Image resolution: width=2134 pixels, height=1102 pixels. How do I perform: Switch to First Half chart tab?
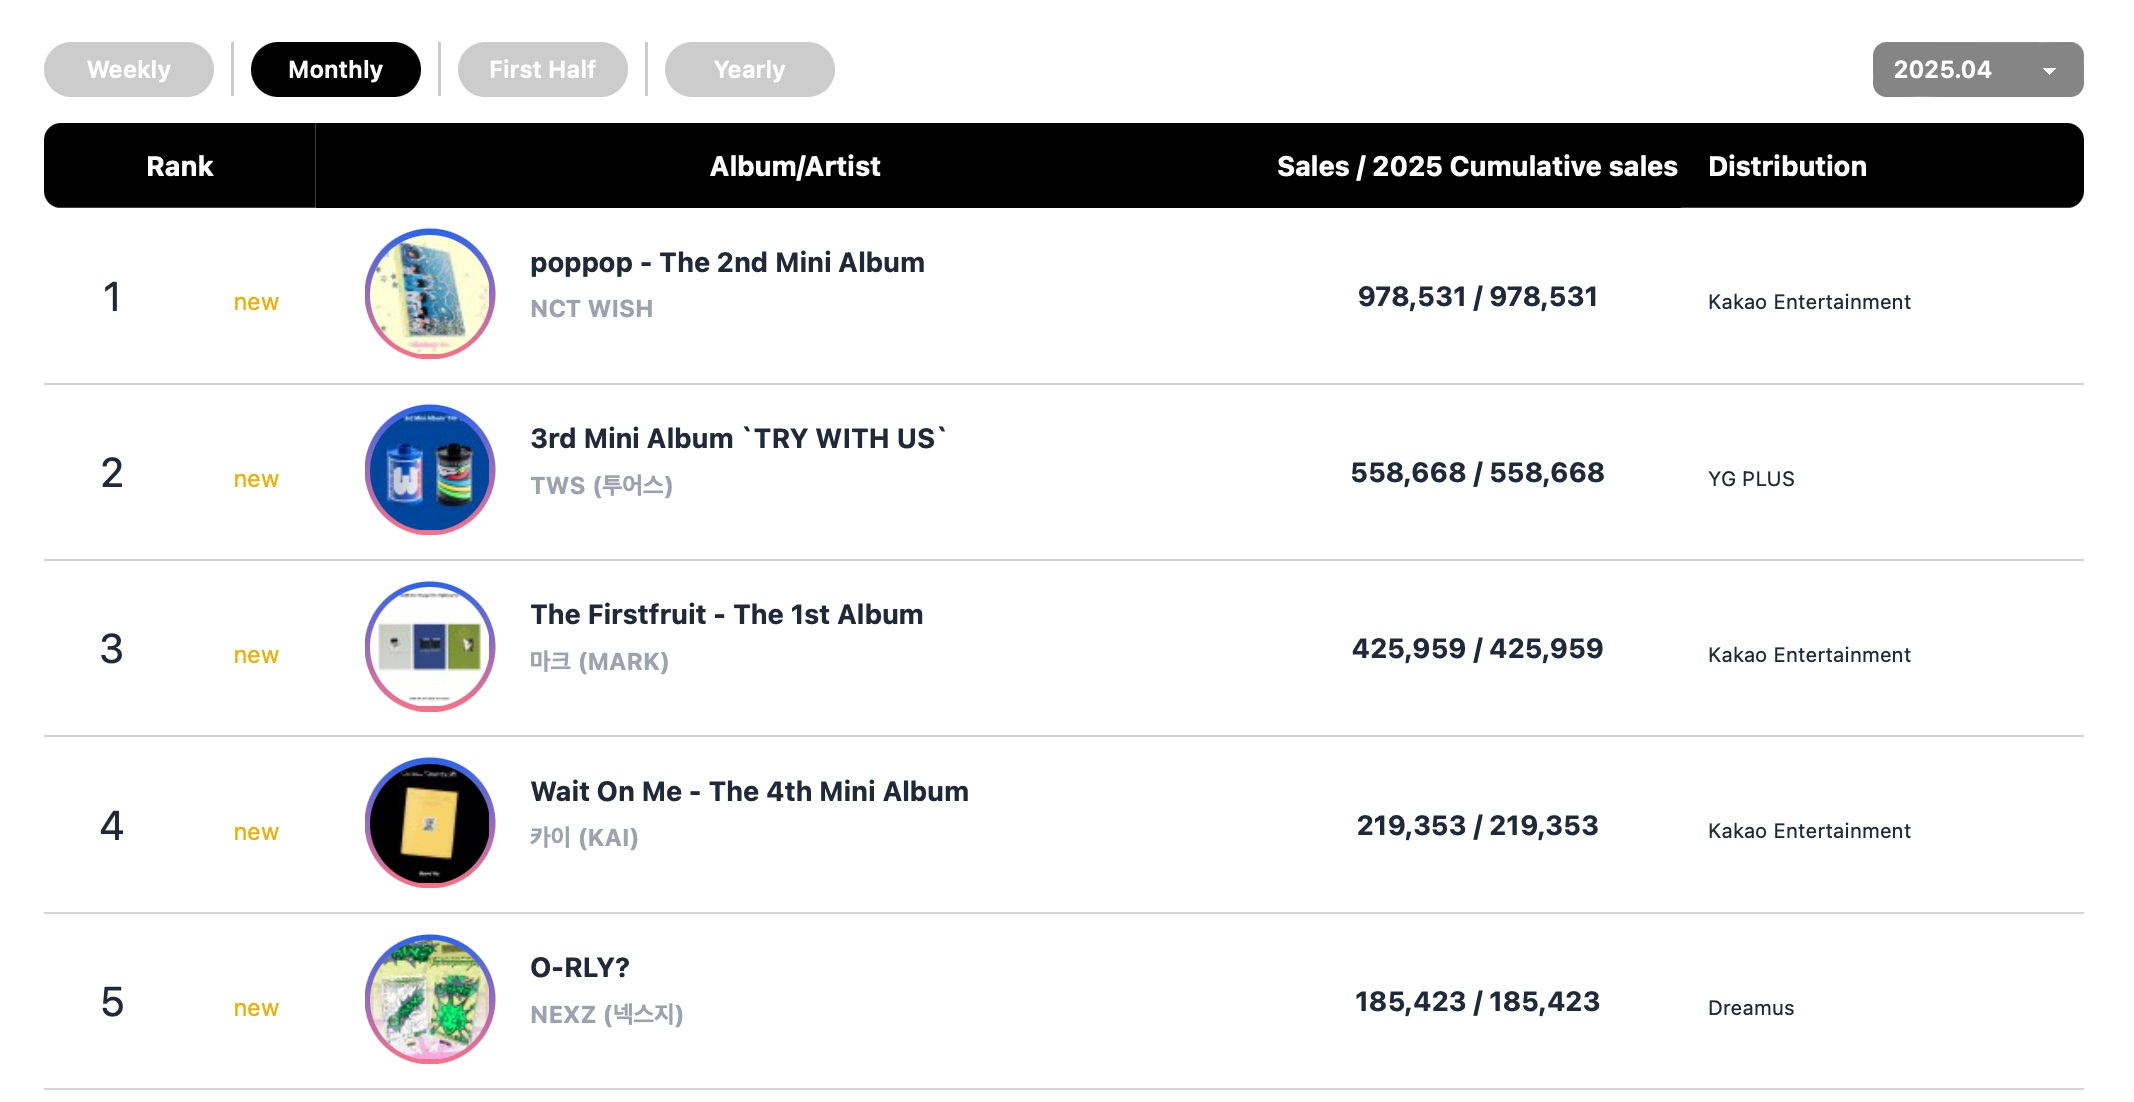(543, 70)
